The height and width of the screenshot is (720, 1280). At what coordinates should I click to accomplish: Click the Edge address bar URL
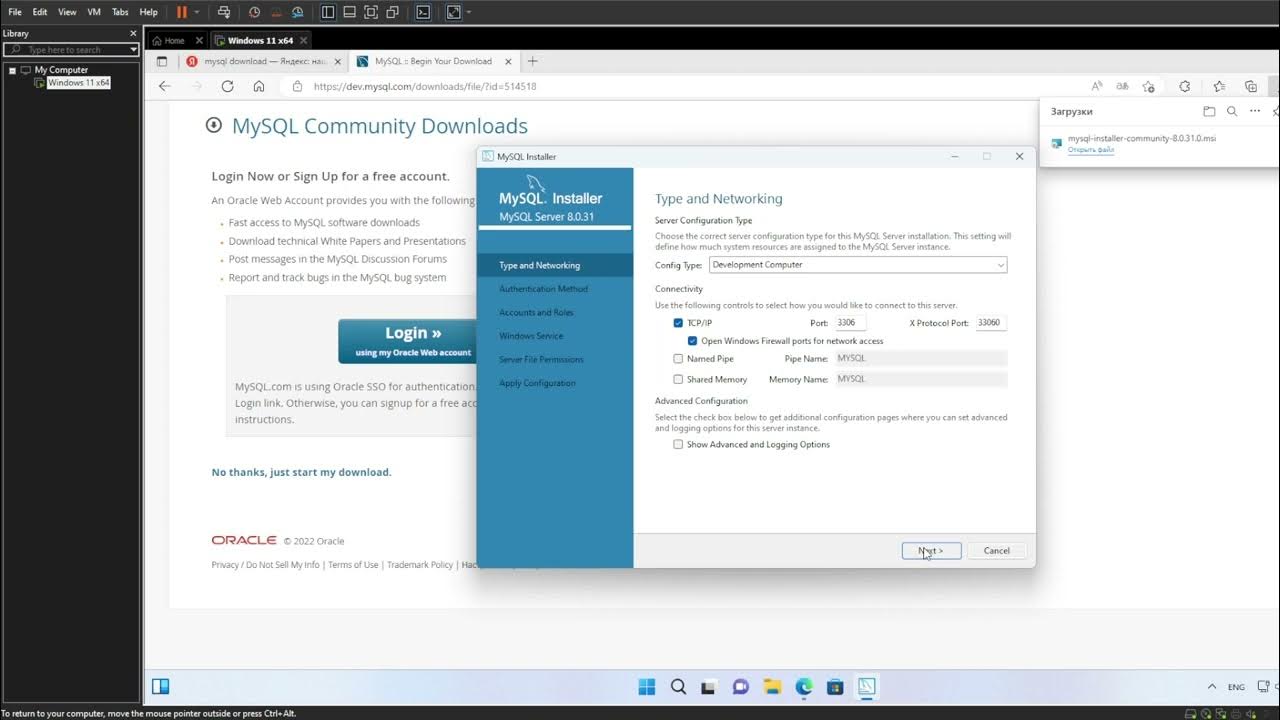(425, 87)
